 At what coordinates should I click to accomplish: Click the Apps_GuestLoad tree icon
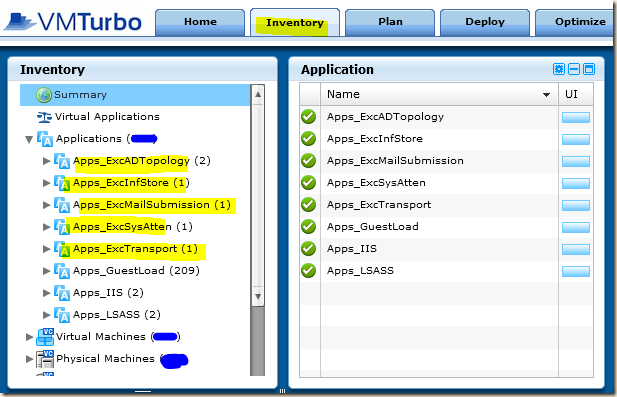click(62, 271)
